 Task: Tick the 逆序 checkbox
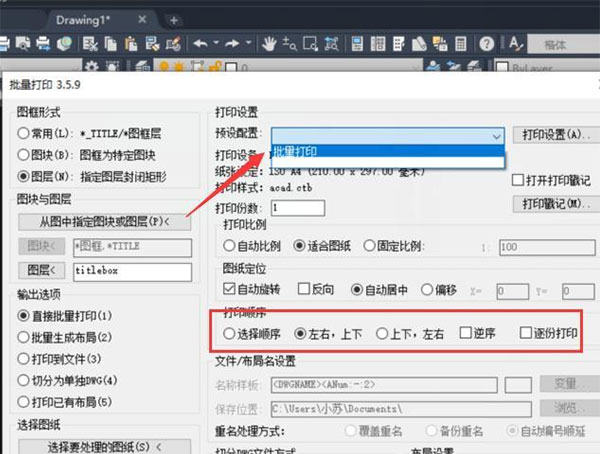(x=465, y=332)
